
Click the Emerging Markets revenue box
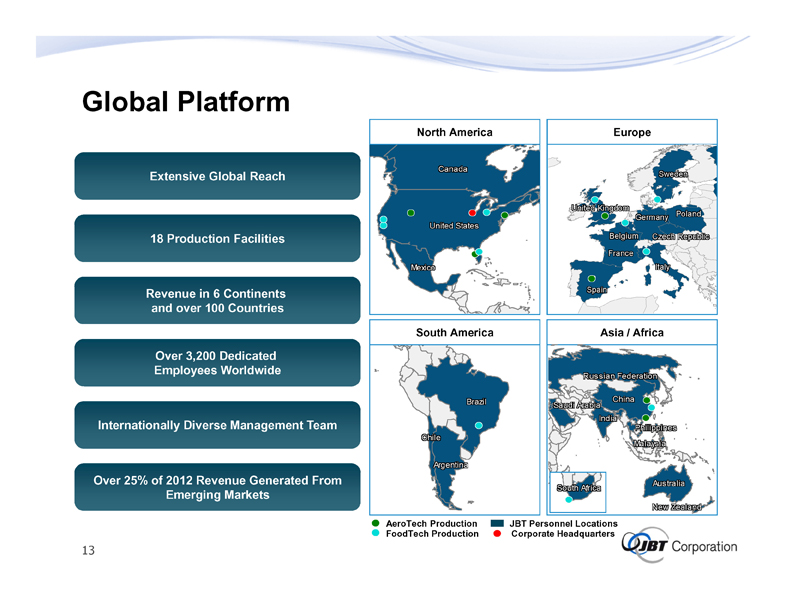[x=217, y=488]
